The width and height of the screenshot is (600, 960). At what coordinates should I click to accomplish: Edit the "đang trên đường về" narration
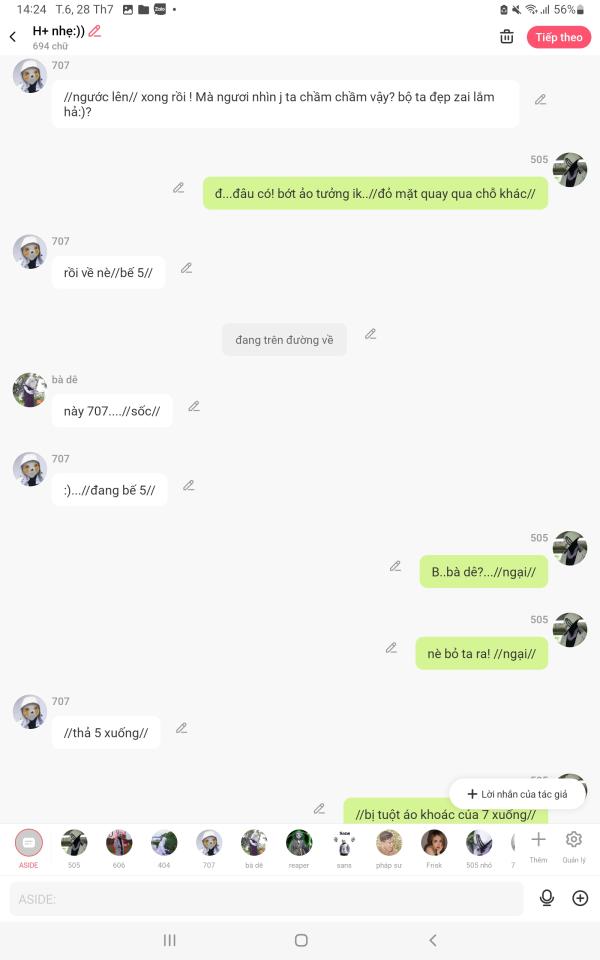click(x=370, y=334)
